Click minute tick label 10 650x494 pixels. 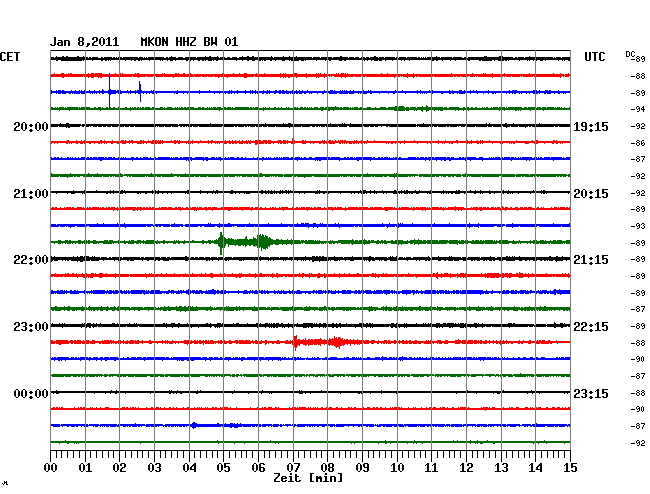point(397,468)
